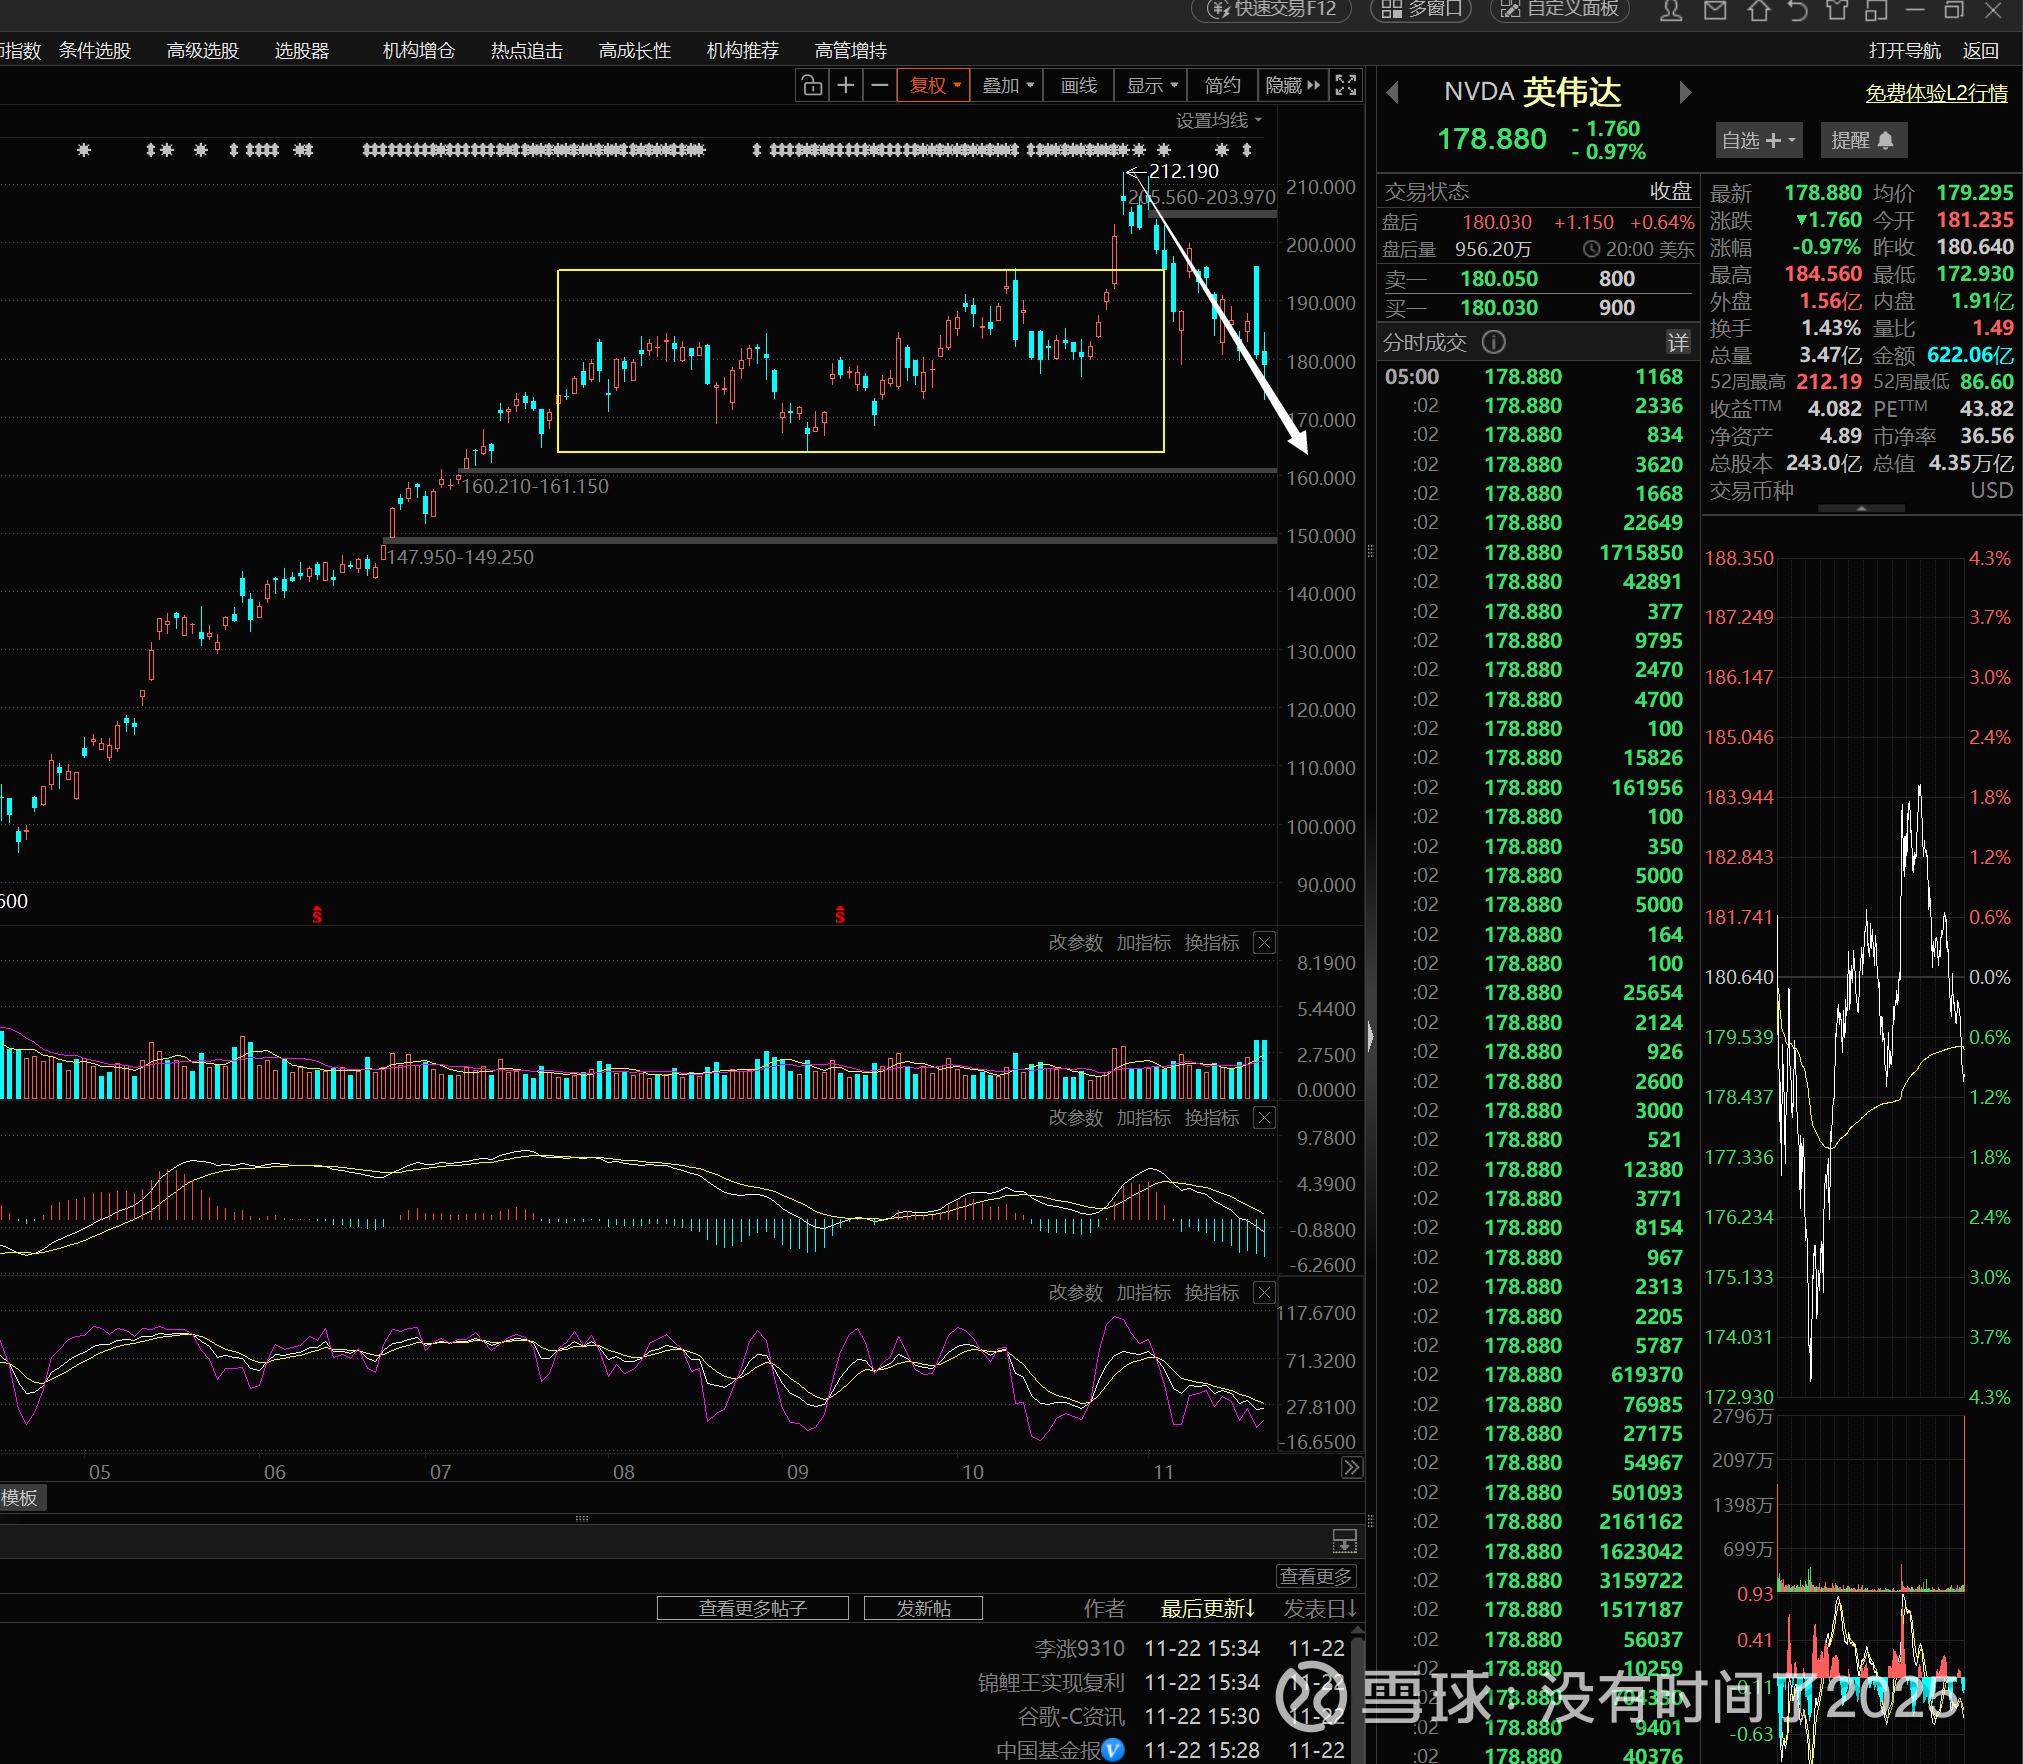This screenshot has width=2023, height=1764.
Task: Zoom out chart with minus icon
Action: click(879, 86)
